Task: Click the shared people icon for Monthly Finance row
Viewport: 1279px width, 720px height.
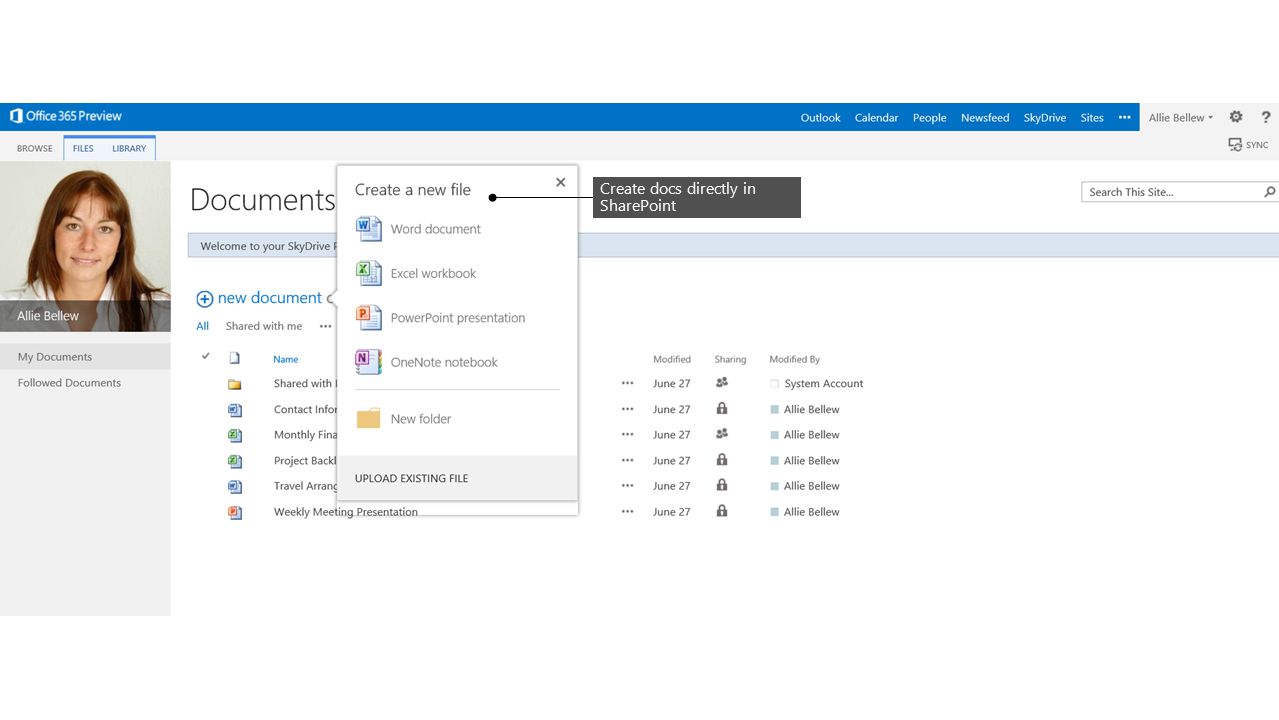Action: (722, 434)
